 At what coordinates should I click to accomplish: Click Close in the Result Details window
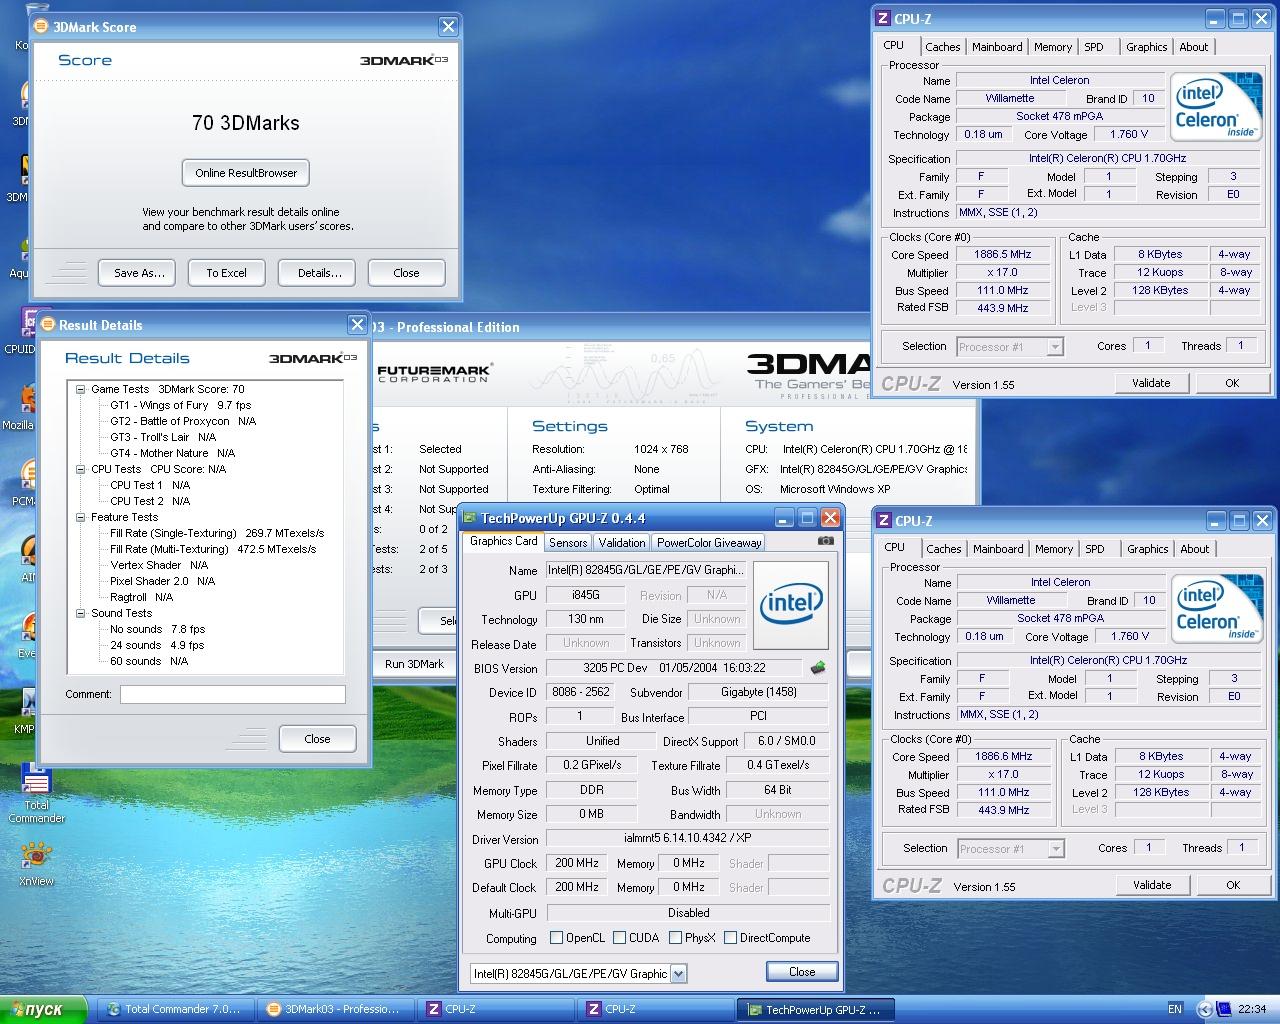[x=317, y=739]
